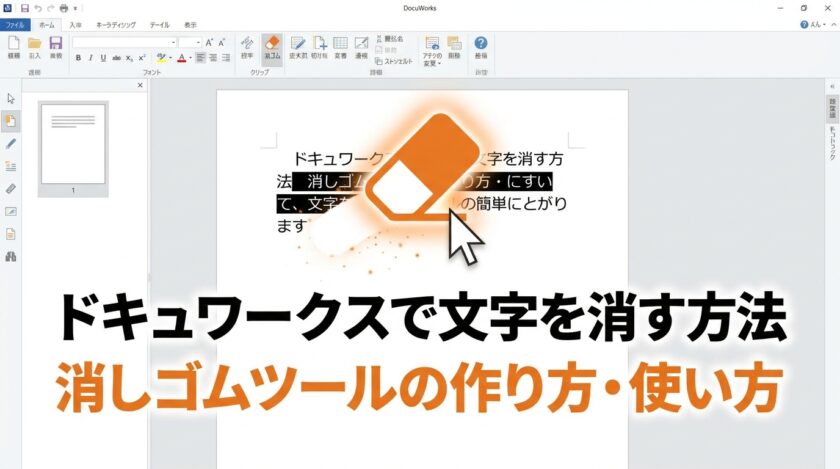The image size is (840, 469).
Task: Click the paperclip attachment sidebar icon
Action: [11, 189]
